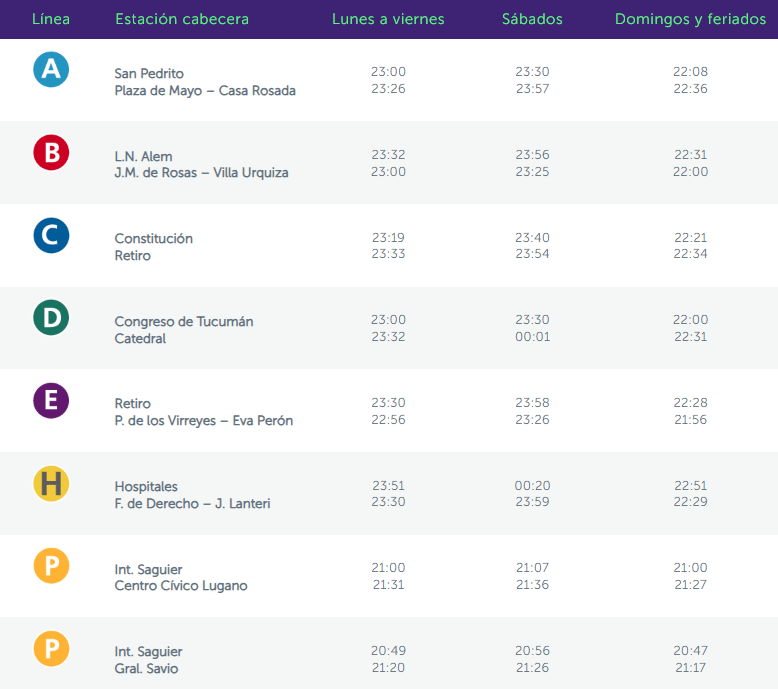Select the "Estación cabecera" column header
The width and height of the screenshot is (778, 689).
(x=182, y=19)
